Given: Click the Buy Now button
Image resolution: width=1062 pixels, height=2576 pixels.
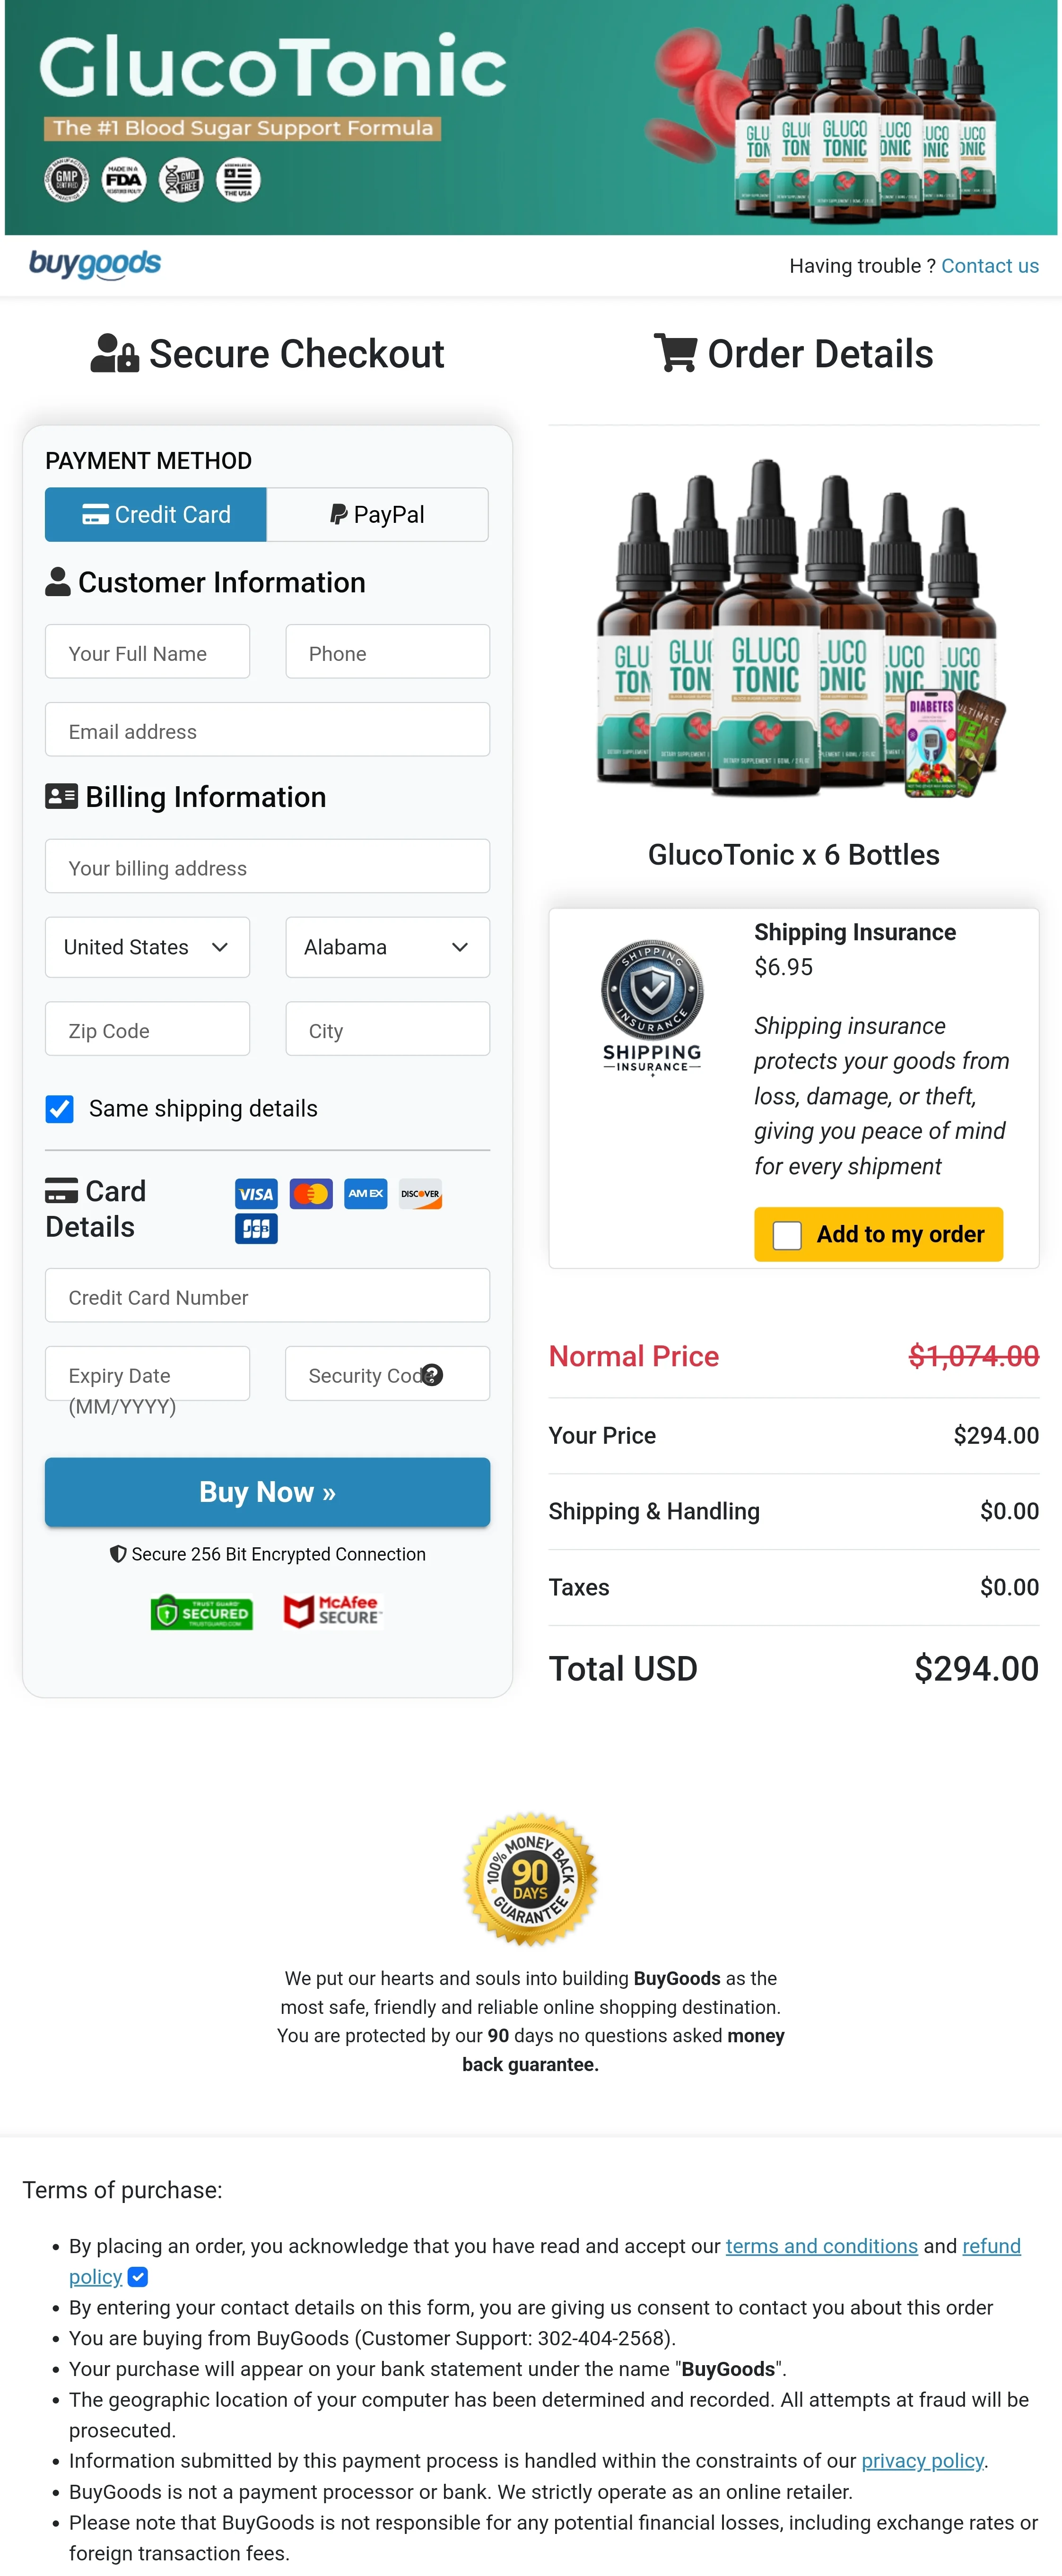Looking at the screenshot, I should click(266, 1491).
